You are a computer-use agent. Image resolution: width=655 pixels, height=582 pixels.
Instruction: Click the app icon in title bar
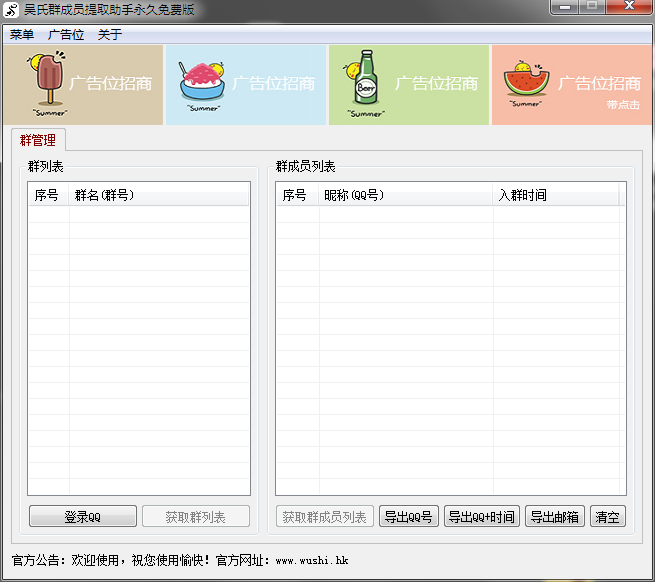pos(11,10)
